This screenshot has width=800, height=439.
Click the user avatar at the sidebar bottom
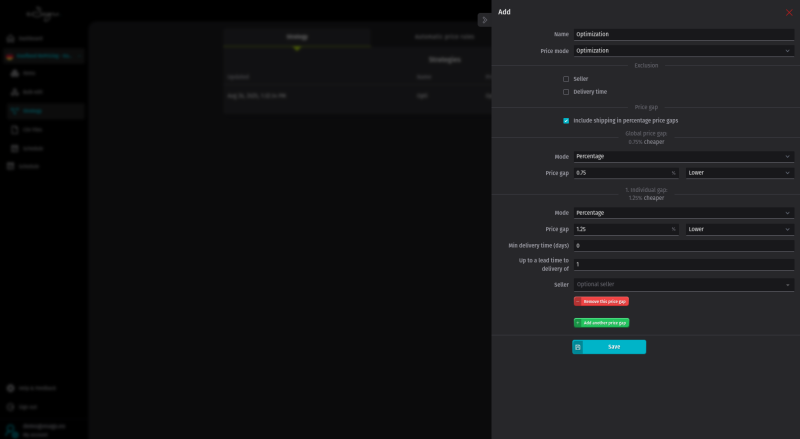[12, 429]
